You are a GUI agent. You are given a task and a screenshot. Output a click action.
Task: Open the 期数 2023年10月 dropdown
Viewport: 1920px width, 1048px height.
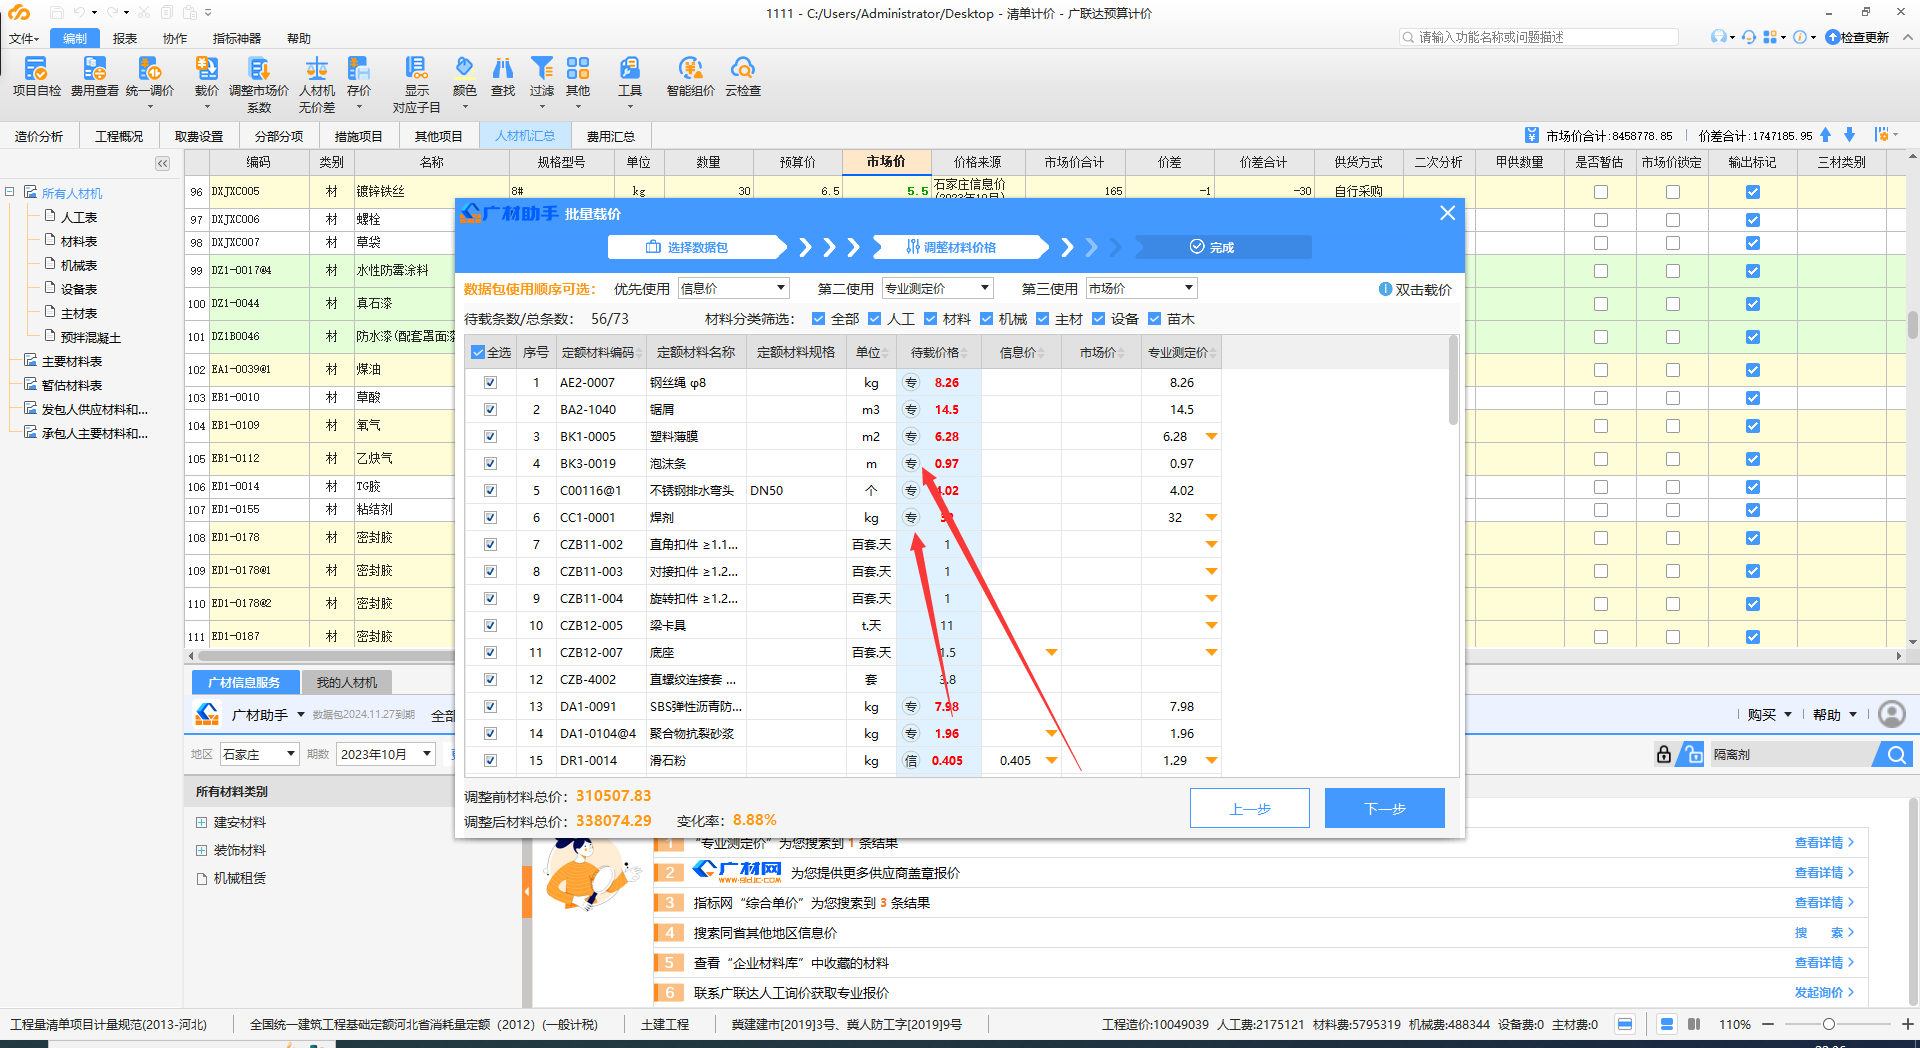click(x=385, y=754)
